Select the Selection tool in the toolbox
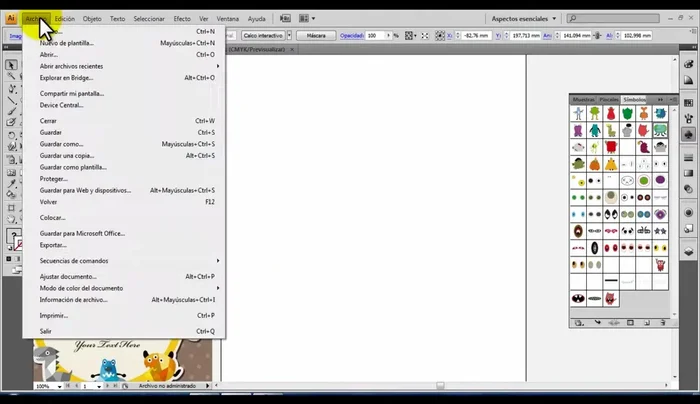 click(x=12, y=64)
